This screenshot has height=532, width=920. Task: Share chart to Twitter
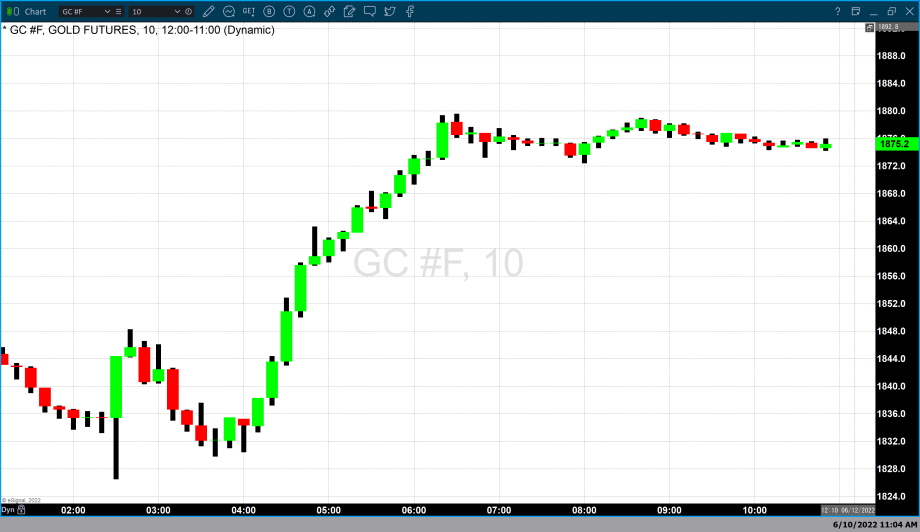[x=389, y=11]
